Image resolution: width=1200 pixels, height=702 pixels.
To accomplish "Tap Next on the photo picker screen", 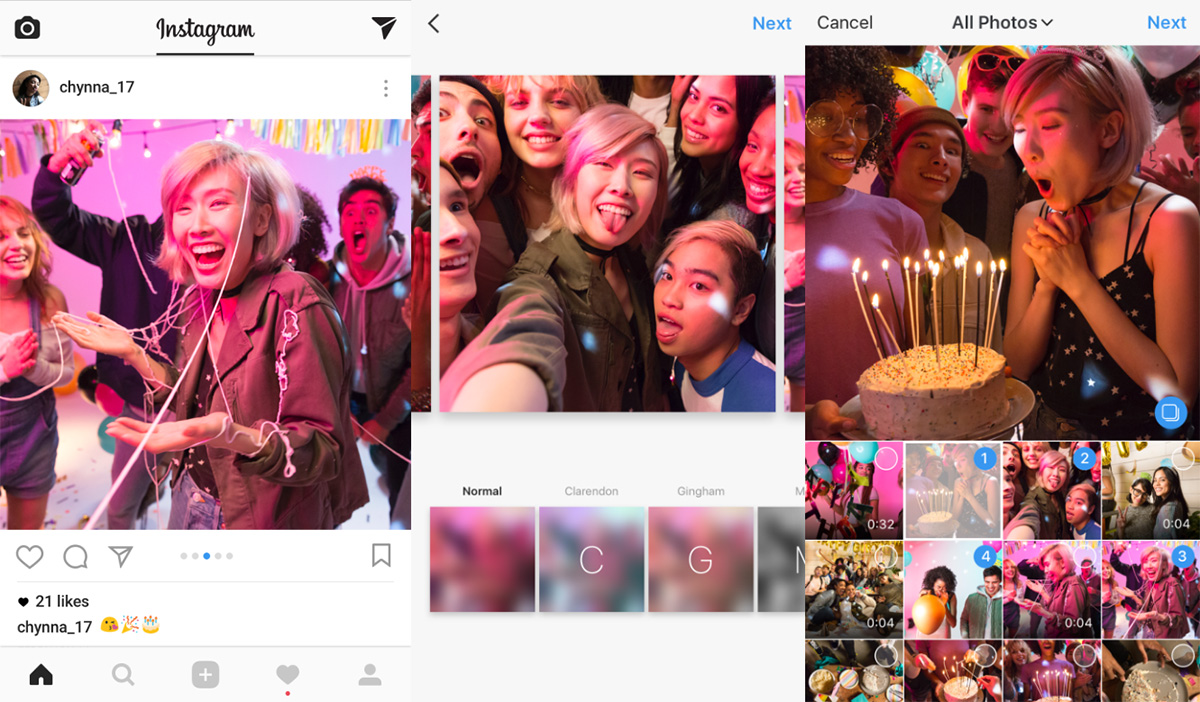I will [1166, 23].
